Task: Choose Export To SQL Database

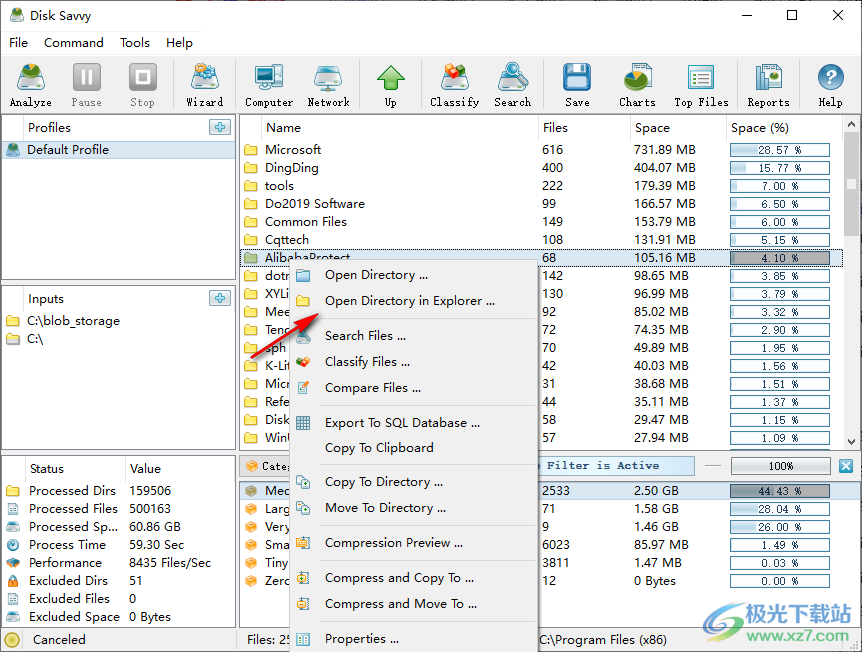Action: 413,423
